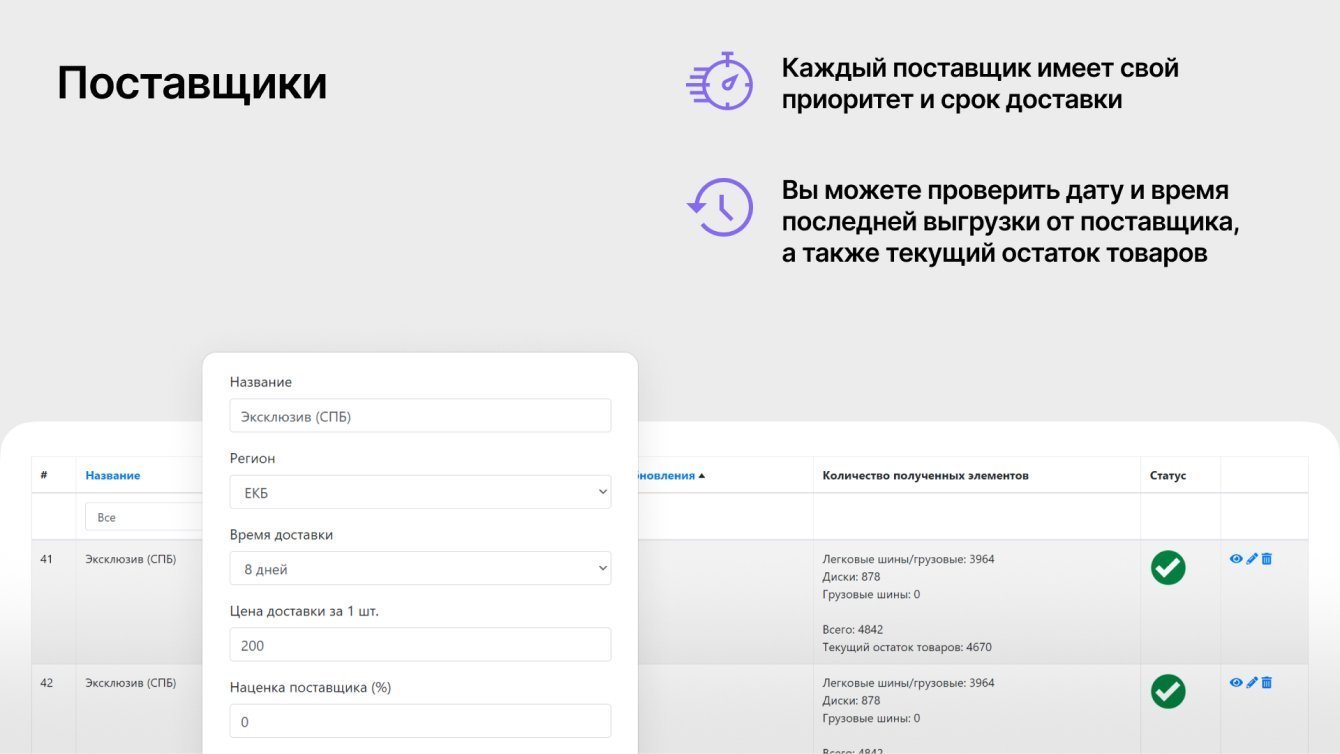Image resolution: width=1340 pixels, height=754 pixels.
Task: Click the 'Наценка поставщика (%)' label
Action: (x=309, y=688)
